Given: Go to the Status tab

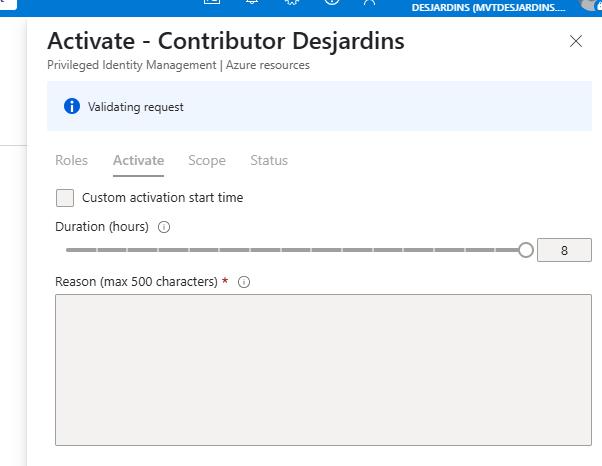Looking at the screenshot, I should 269,160.
